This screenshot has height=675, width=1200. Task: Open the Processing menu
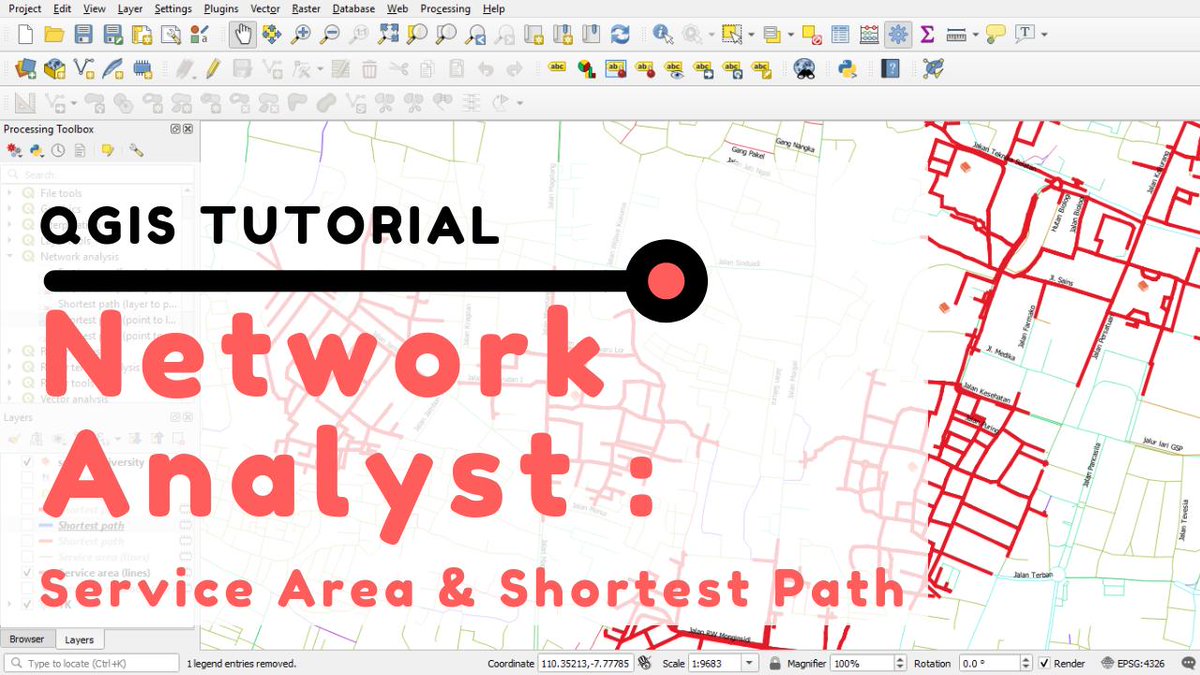pyautogui.click(x=445, y=8)
